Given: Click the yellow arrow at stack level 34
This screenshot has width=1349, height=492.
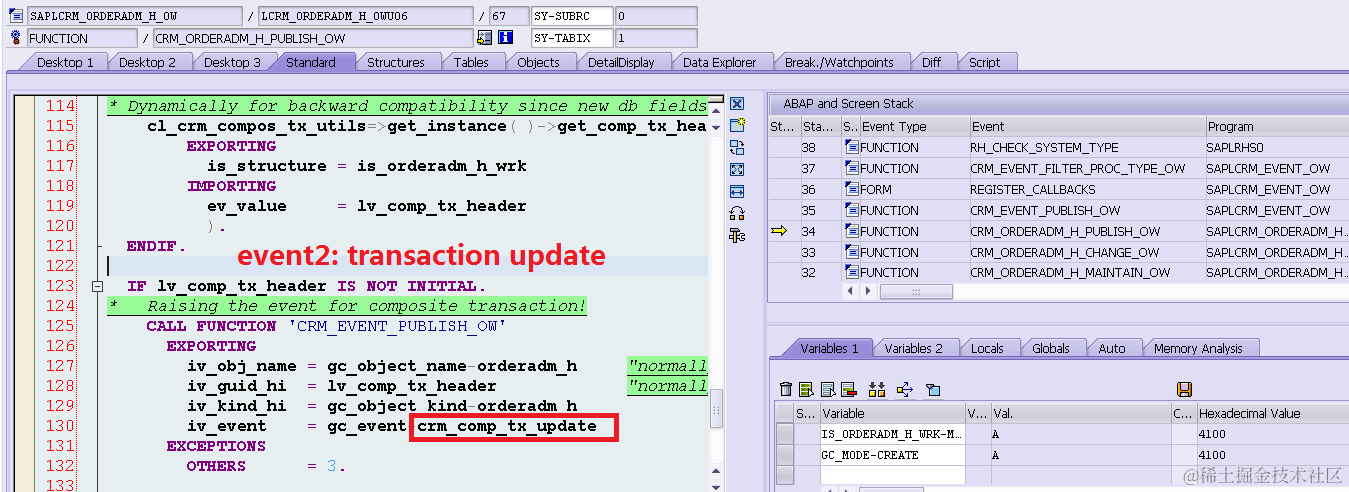Looking at the screenshot, I should pos(780,231).
